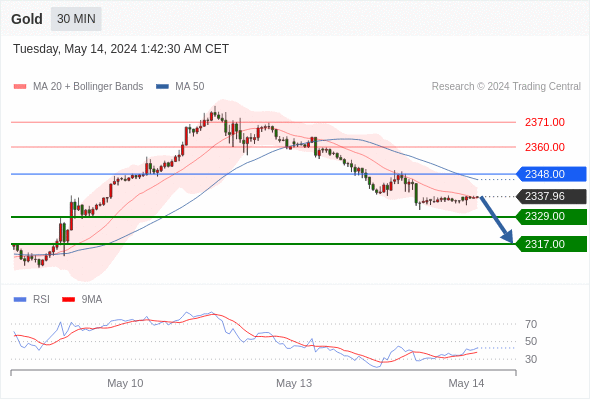Click the red 2371.00 resistance label

(x=544, y=122)
